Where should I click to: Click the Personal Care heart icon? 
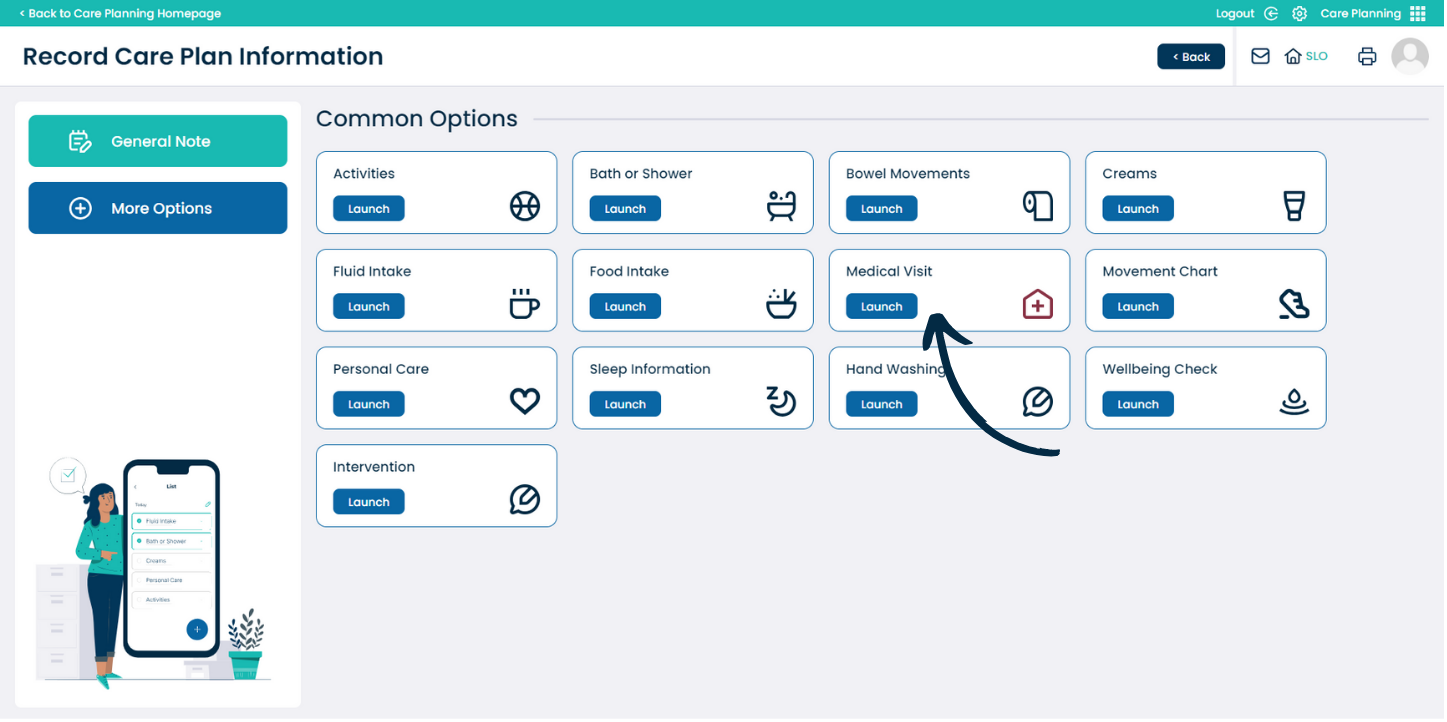(524, 402)
